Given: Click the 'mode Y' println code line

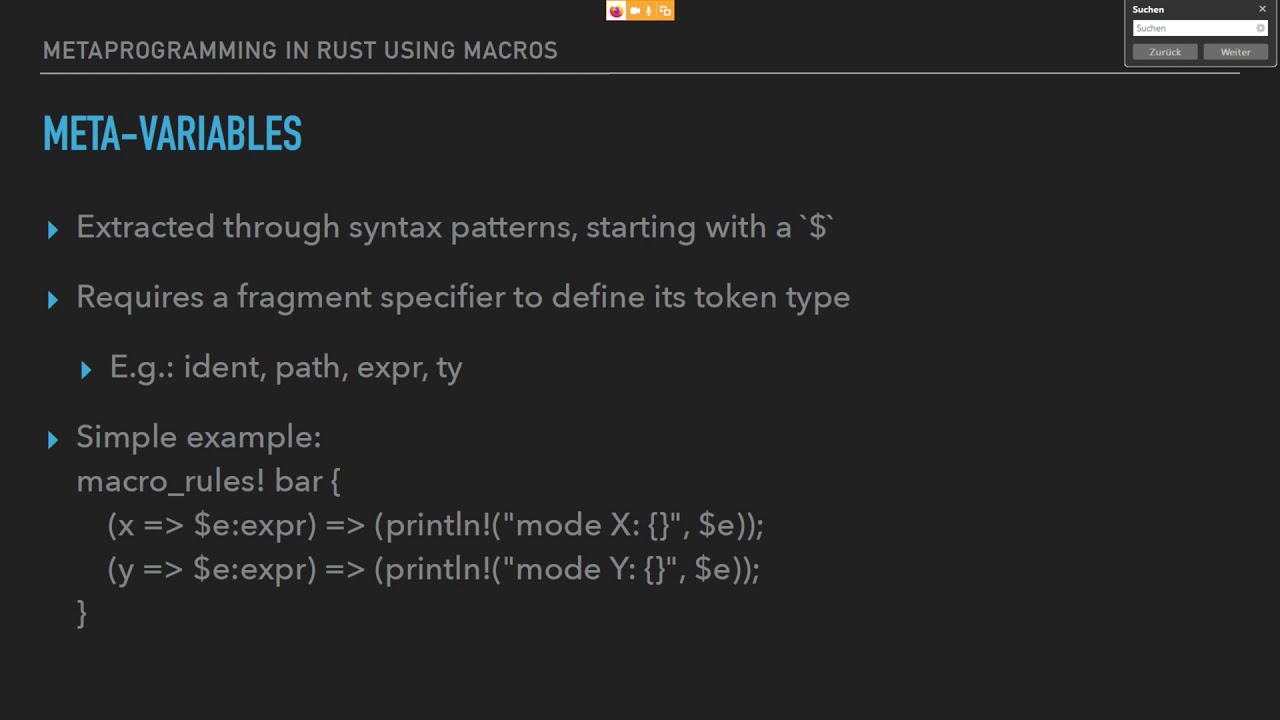Looking at the screenshot, I should pos(433,570).
